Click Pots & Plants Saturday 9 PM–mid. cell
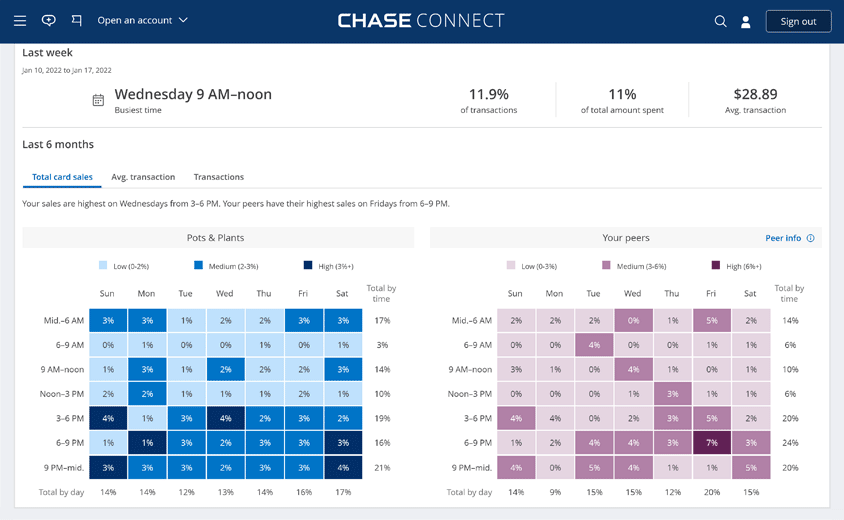 [343, 467]
